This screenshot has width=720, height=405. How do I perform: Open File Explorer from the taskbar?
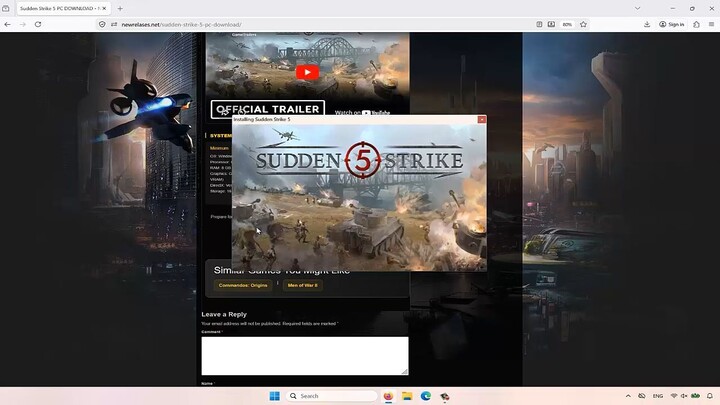pyautogui.click(x=407, y=396)
